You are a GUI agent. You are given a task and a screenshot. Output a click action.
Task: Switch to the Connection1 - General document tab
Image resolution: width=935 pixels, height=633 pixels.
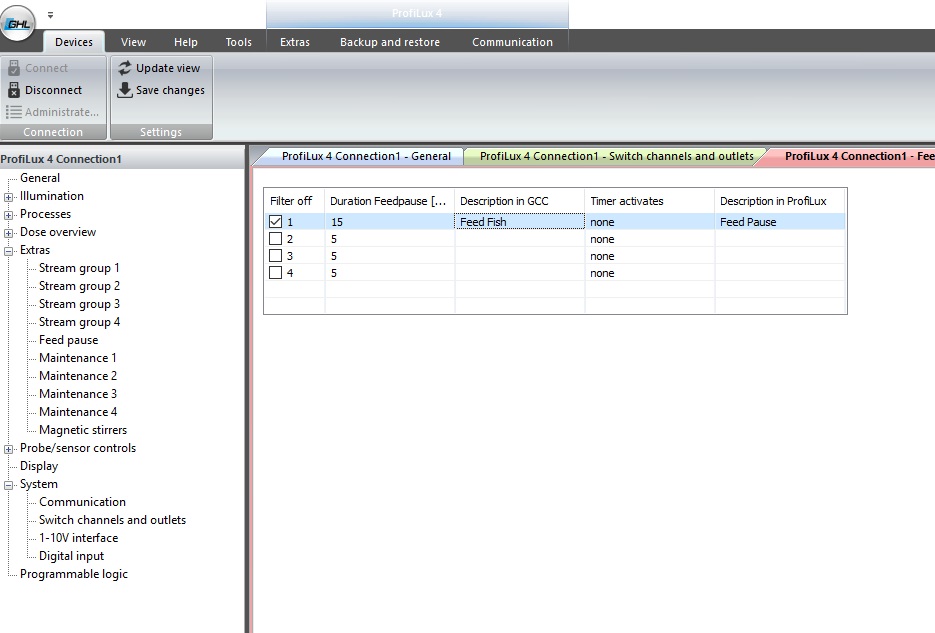[366, 156]
